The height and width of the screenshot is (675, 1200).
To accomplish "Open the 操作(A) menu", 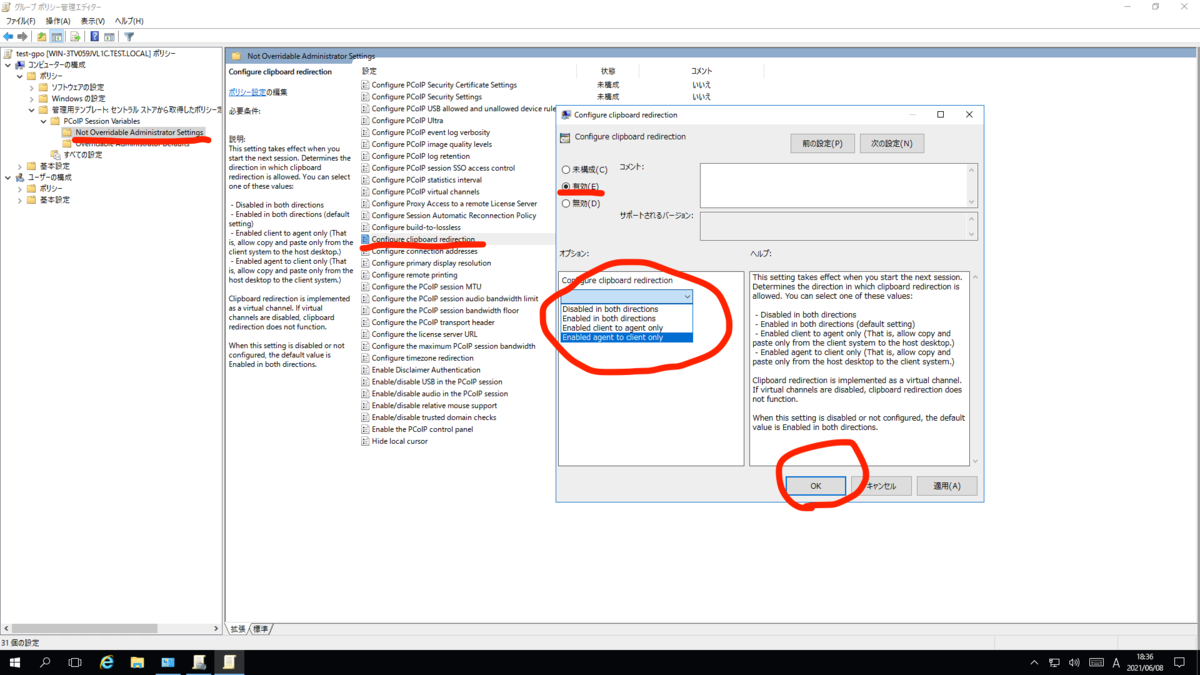I will tap(58, 21).
